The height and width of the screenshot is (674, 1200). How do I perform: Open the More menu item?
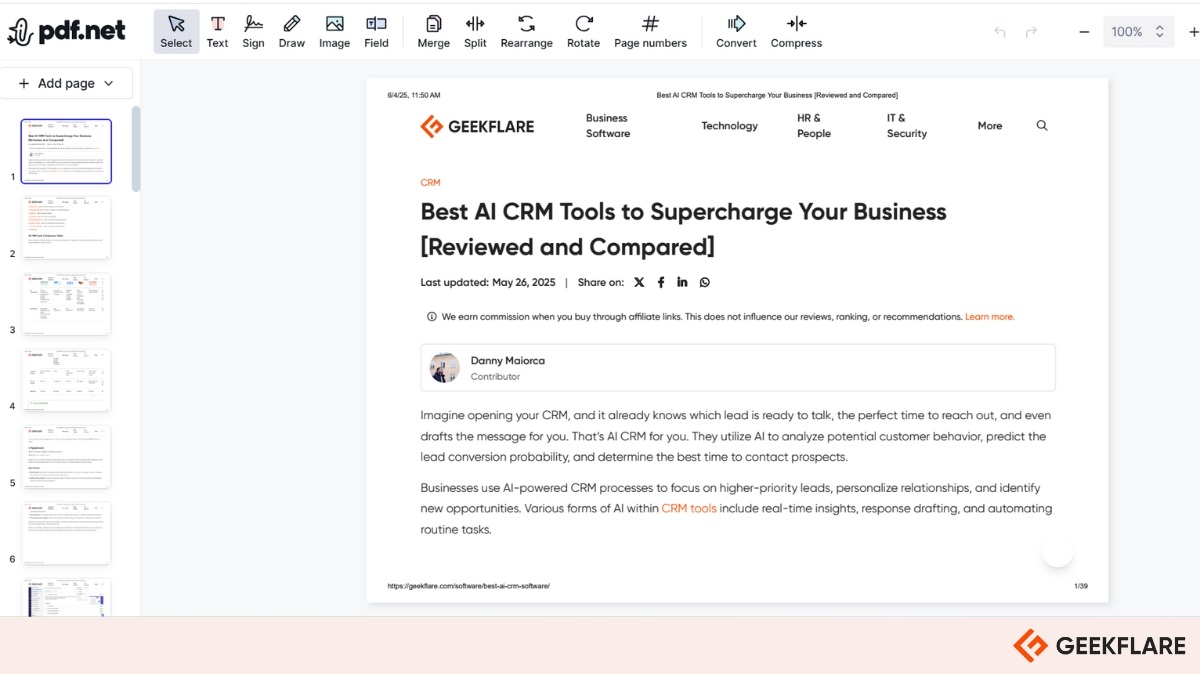pos(990,126)
